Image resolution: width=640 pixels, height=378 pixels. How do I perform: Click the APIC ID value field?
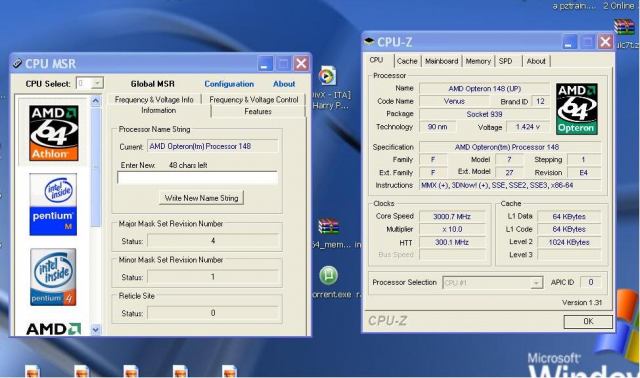[x=591, y=282]
